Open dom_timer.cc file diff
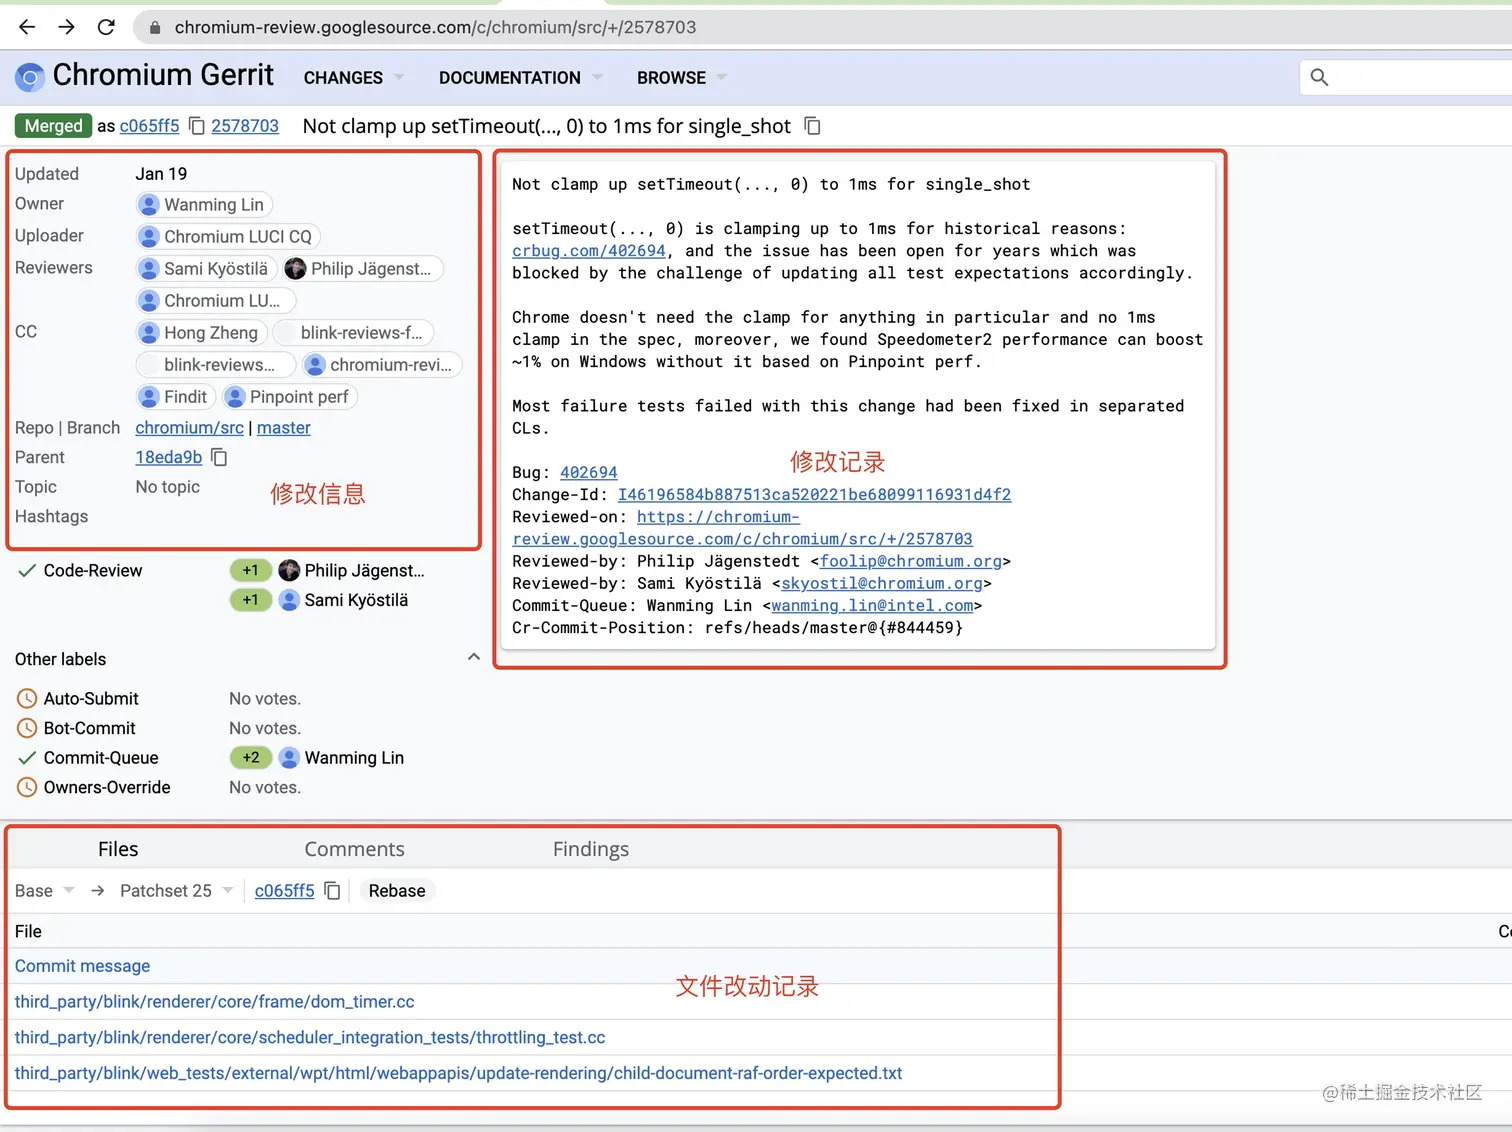The image size is (1512, 1132). [x=214, y=1002]
